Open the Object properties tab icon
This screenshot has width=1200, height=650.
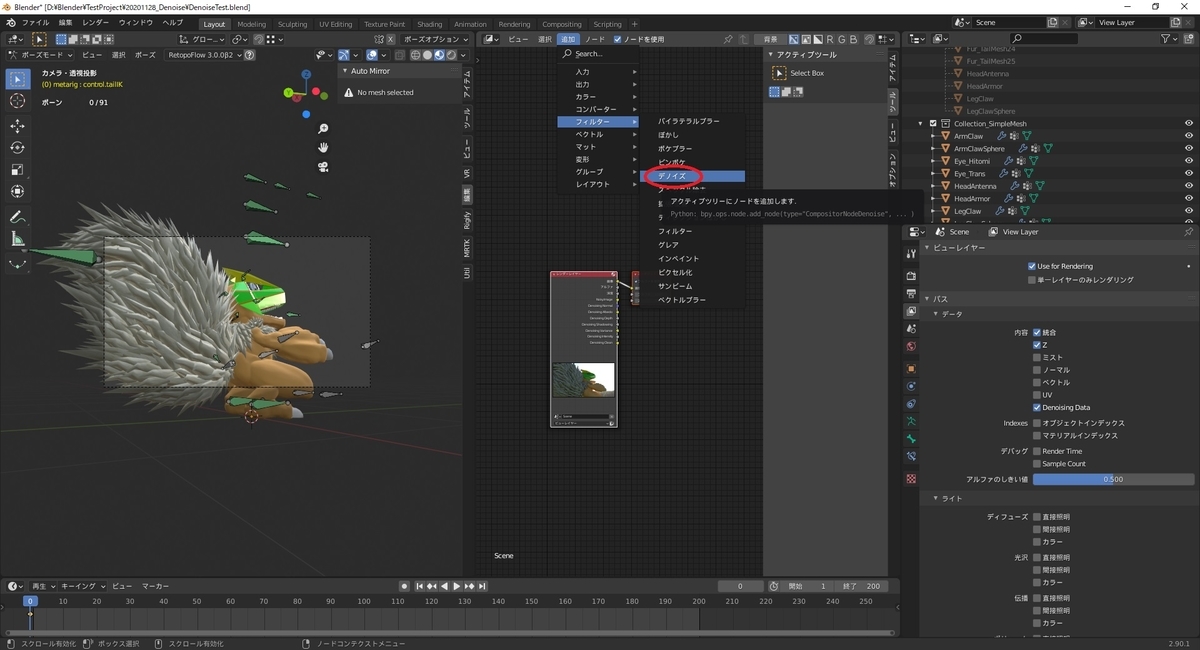(911, 368)
